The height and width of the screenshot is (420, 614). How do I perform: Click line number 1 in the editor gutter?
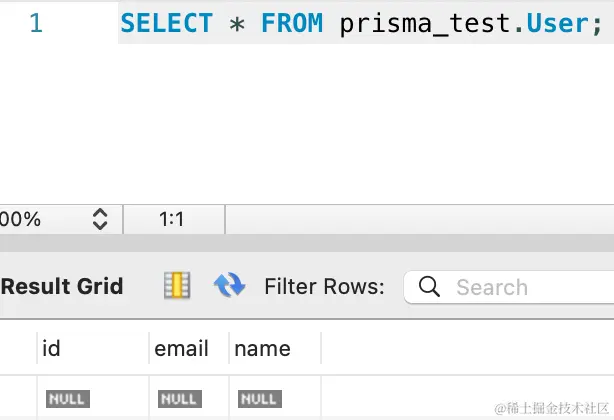pyautogui.click(x=36, y=23)
